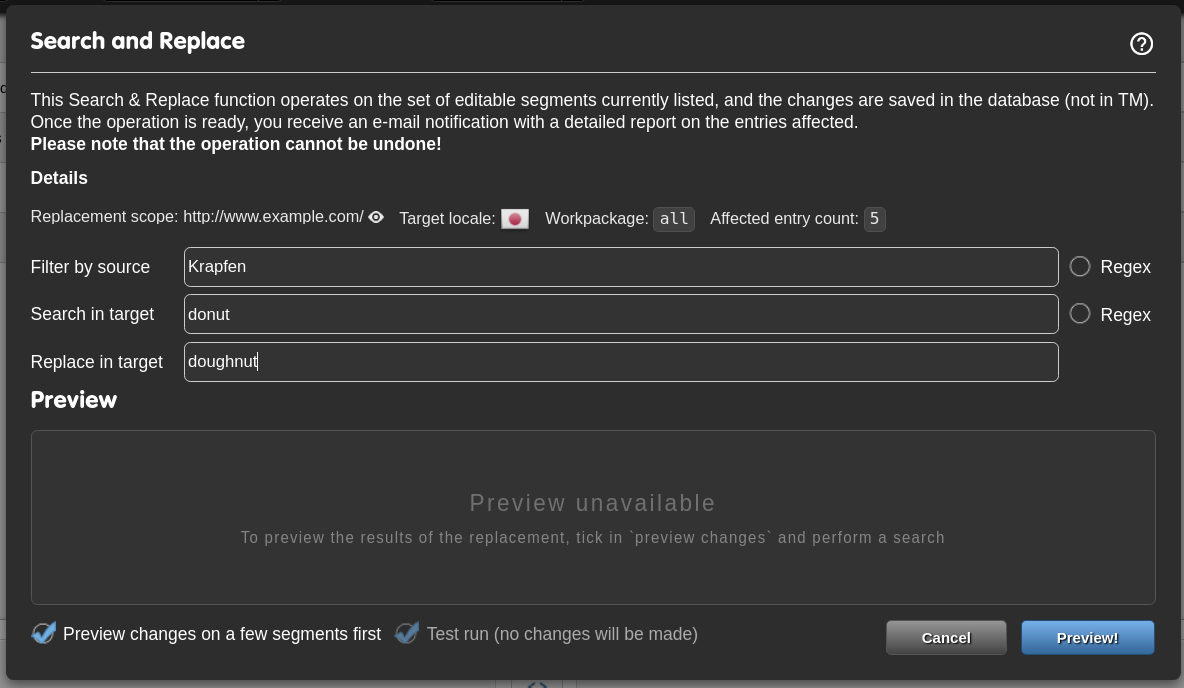Focus the Replace in target field

tap(621, 362)
